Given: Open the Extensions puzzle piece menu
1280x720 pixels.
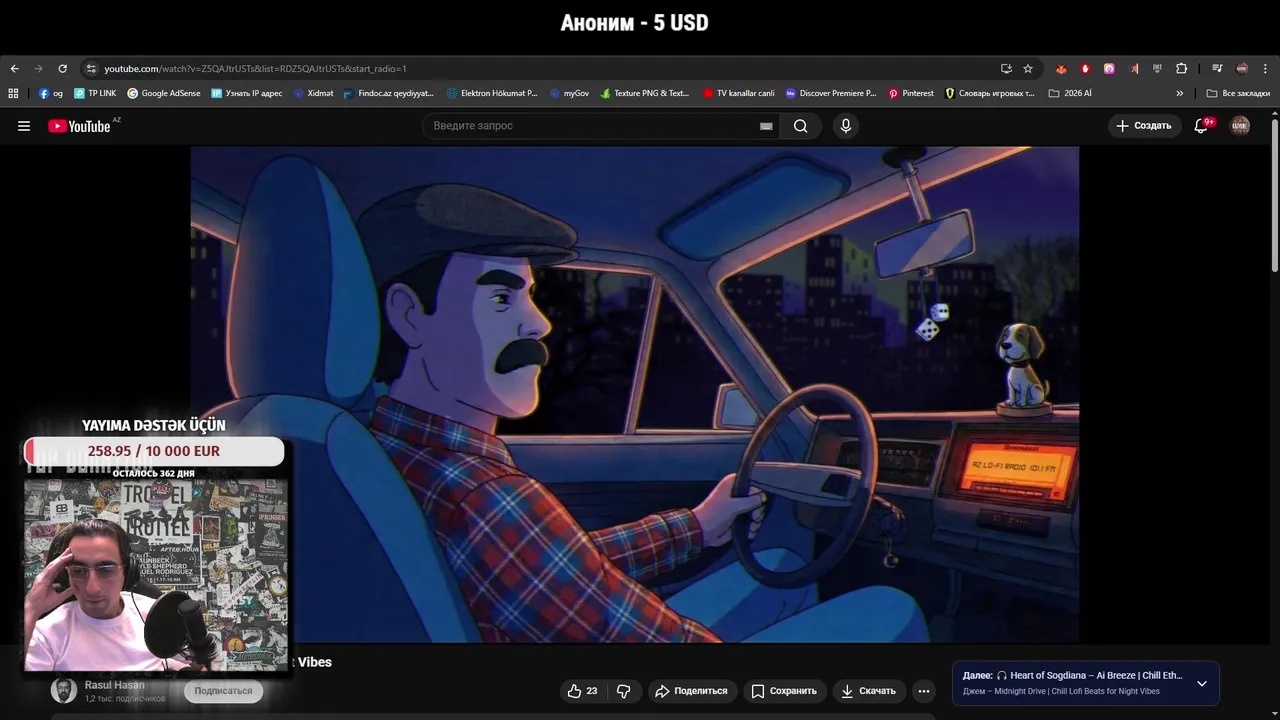Looking at the screenshot, I should coord(1182,69).
